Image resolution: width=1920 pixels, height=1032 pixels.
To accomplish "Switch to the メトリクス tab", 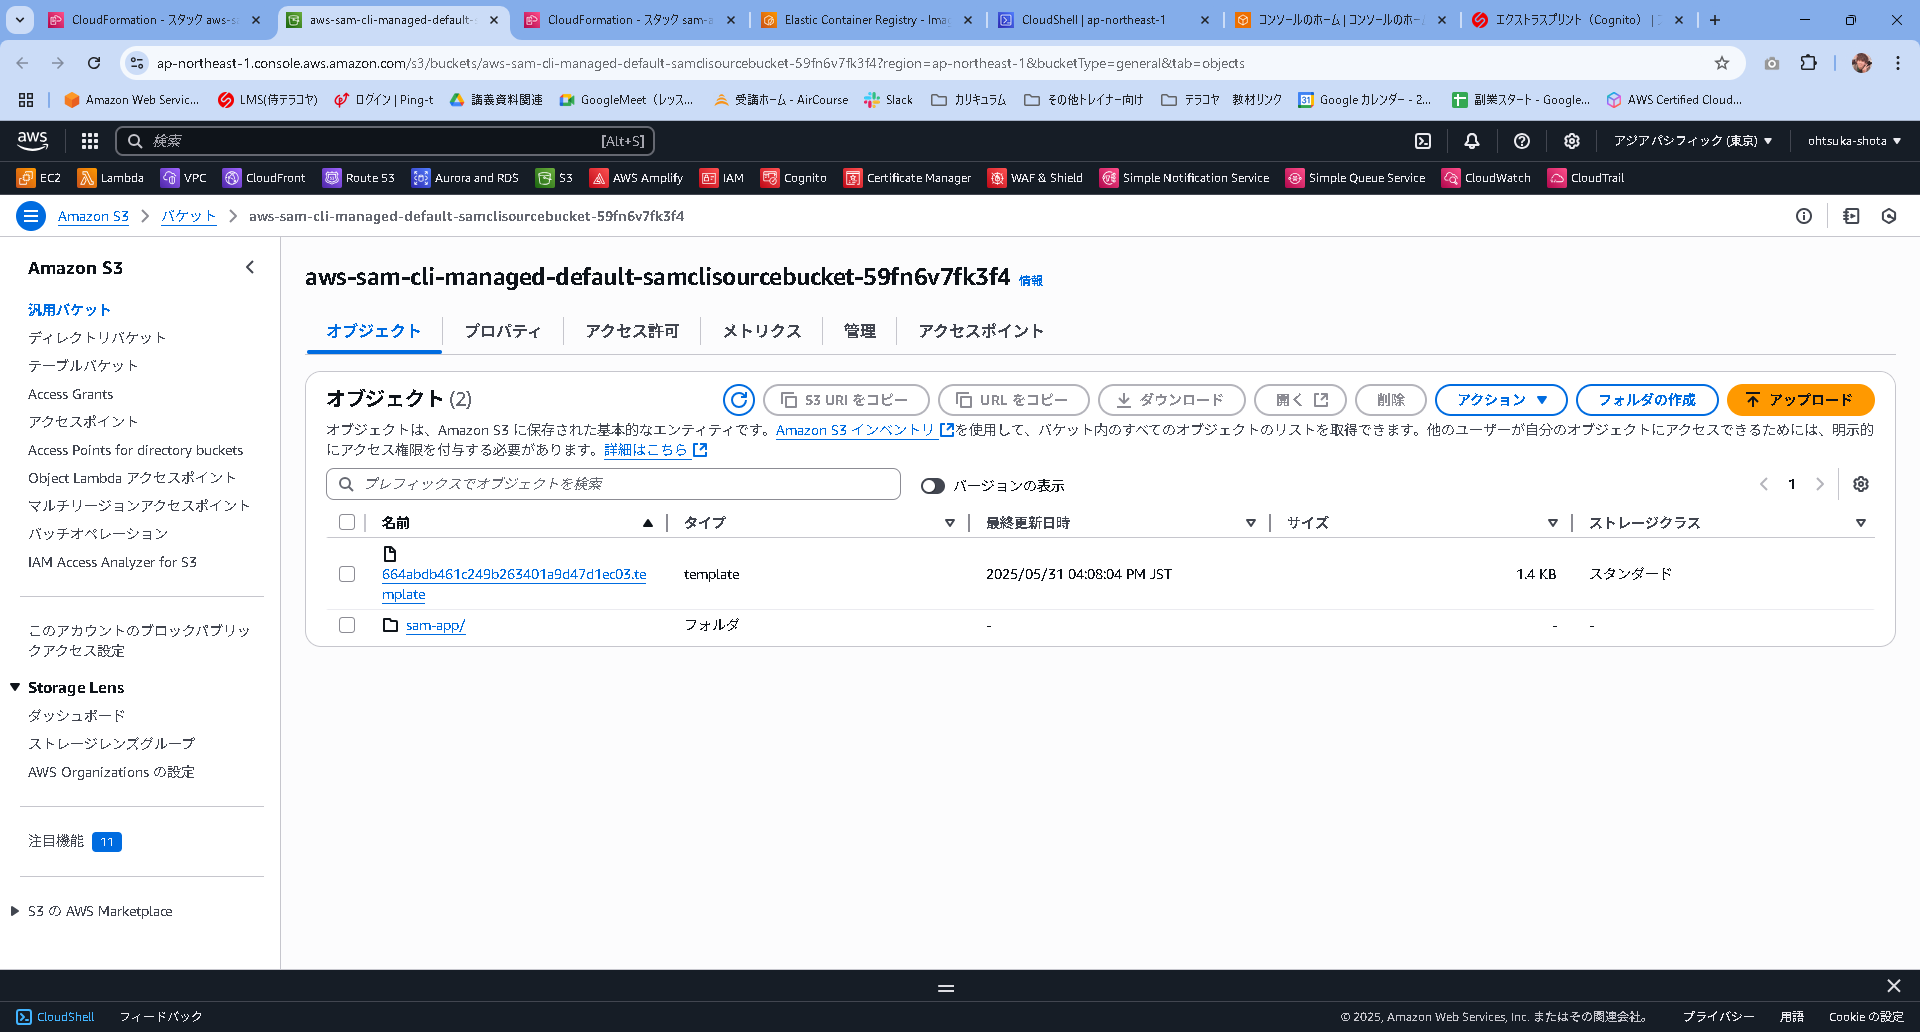I will click(760, 330).
